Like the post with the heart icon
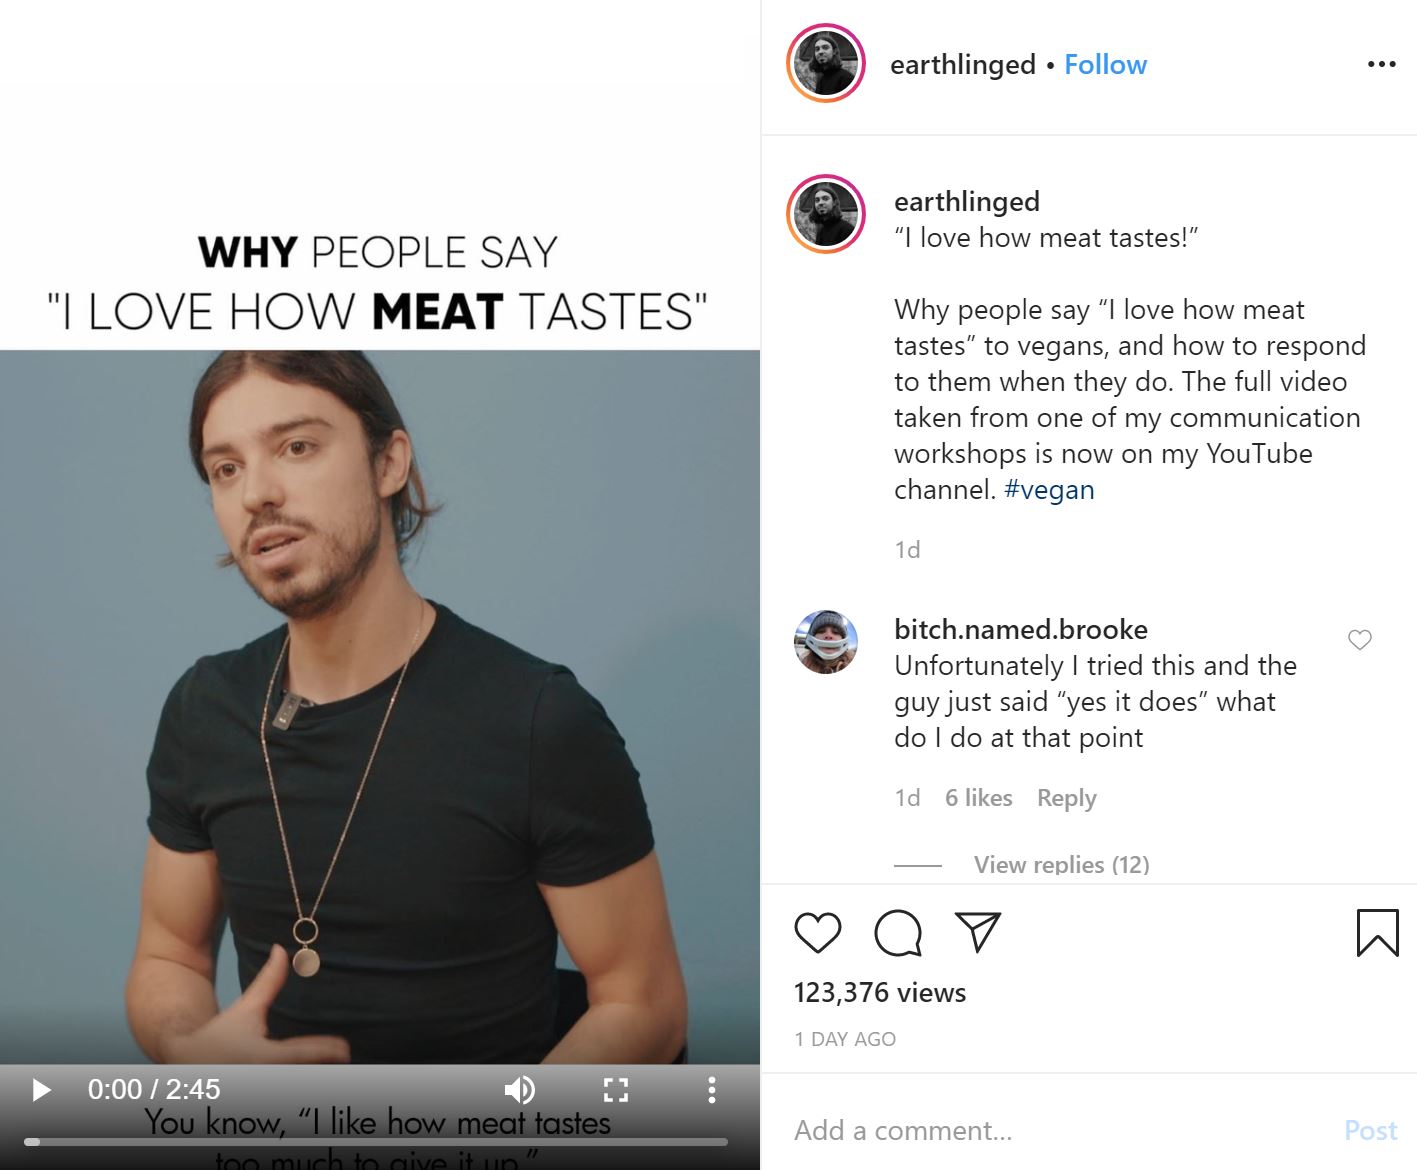The image size is (1417, 1170). pyautogui.click(x=816, y=932)
